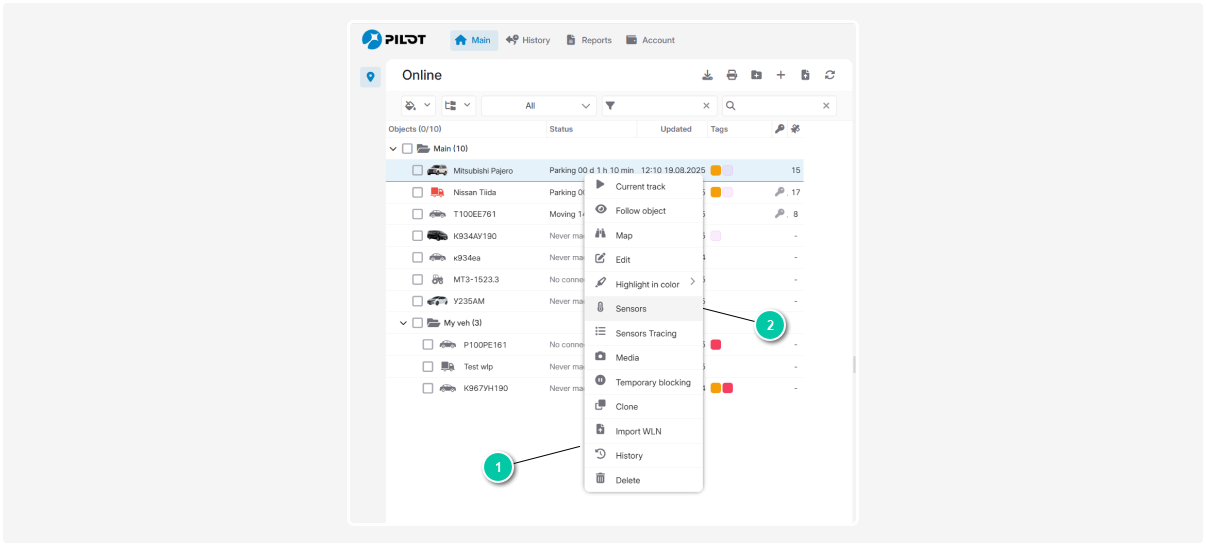This screenshot has height=546, width=1206.
Task: Click the refresh icon
Action: click(x=830, y=75)
